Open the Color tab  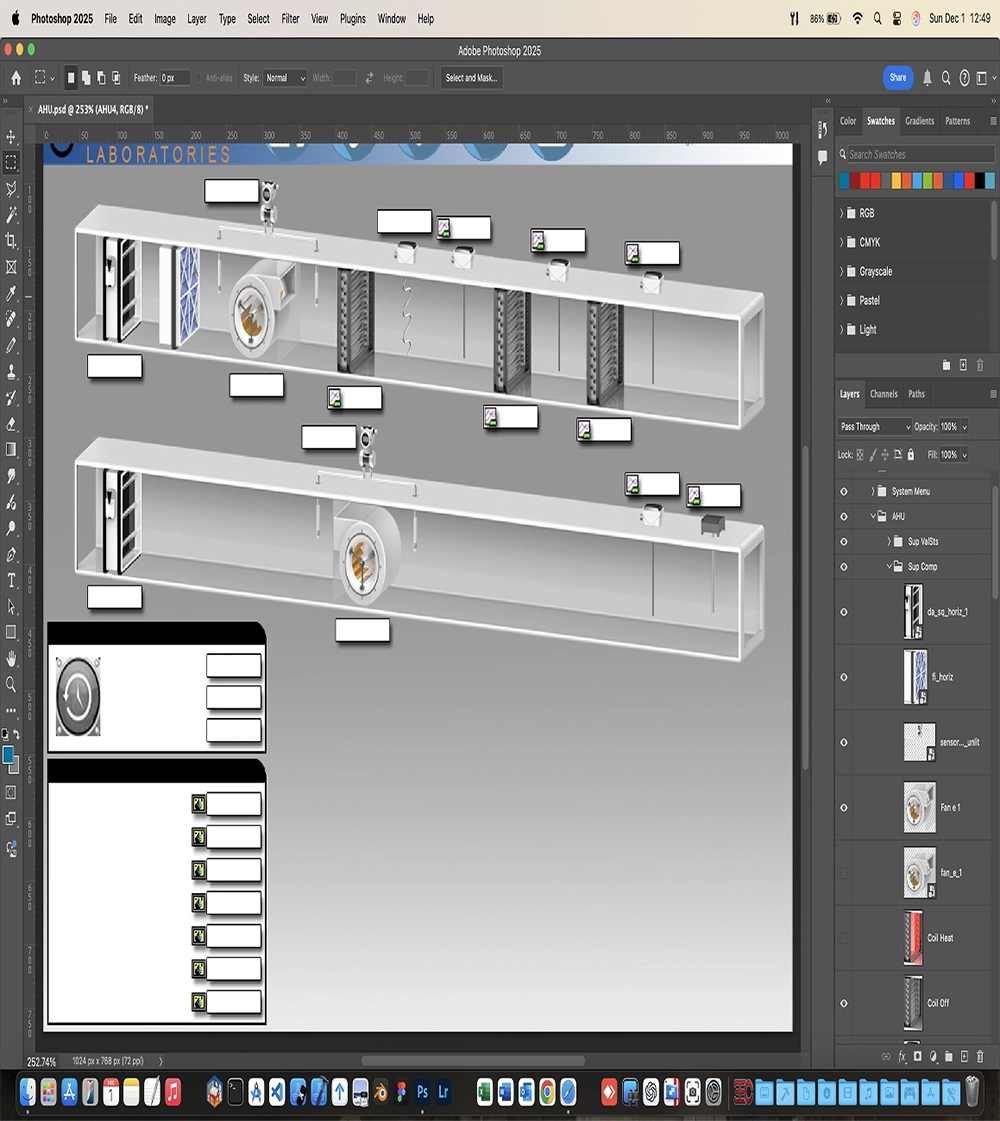[x=848, y=121]
